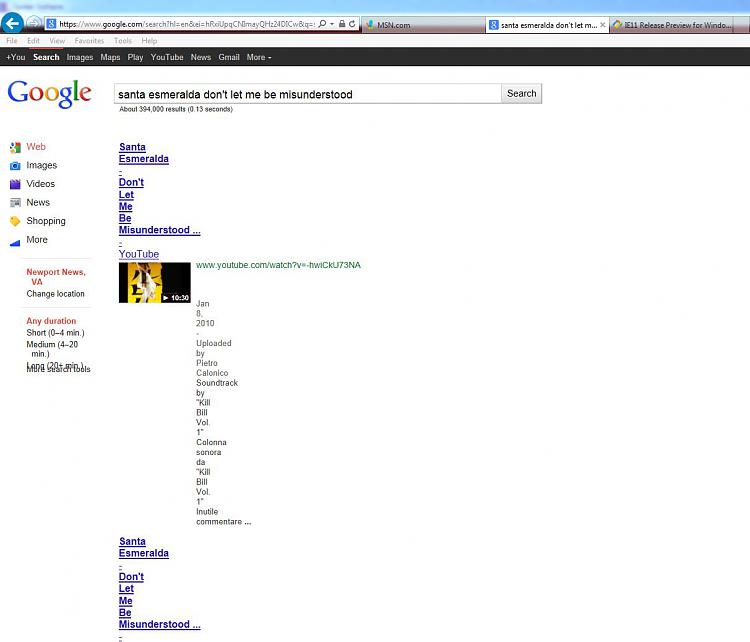Click the page favicon on the active tab

coord(494,25)
